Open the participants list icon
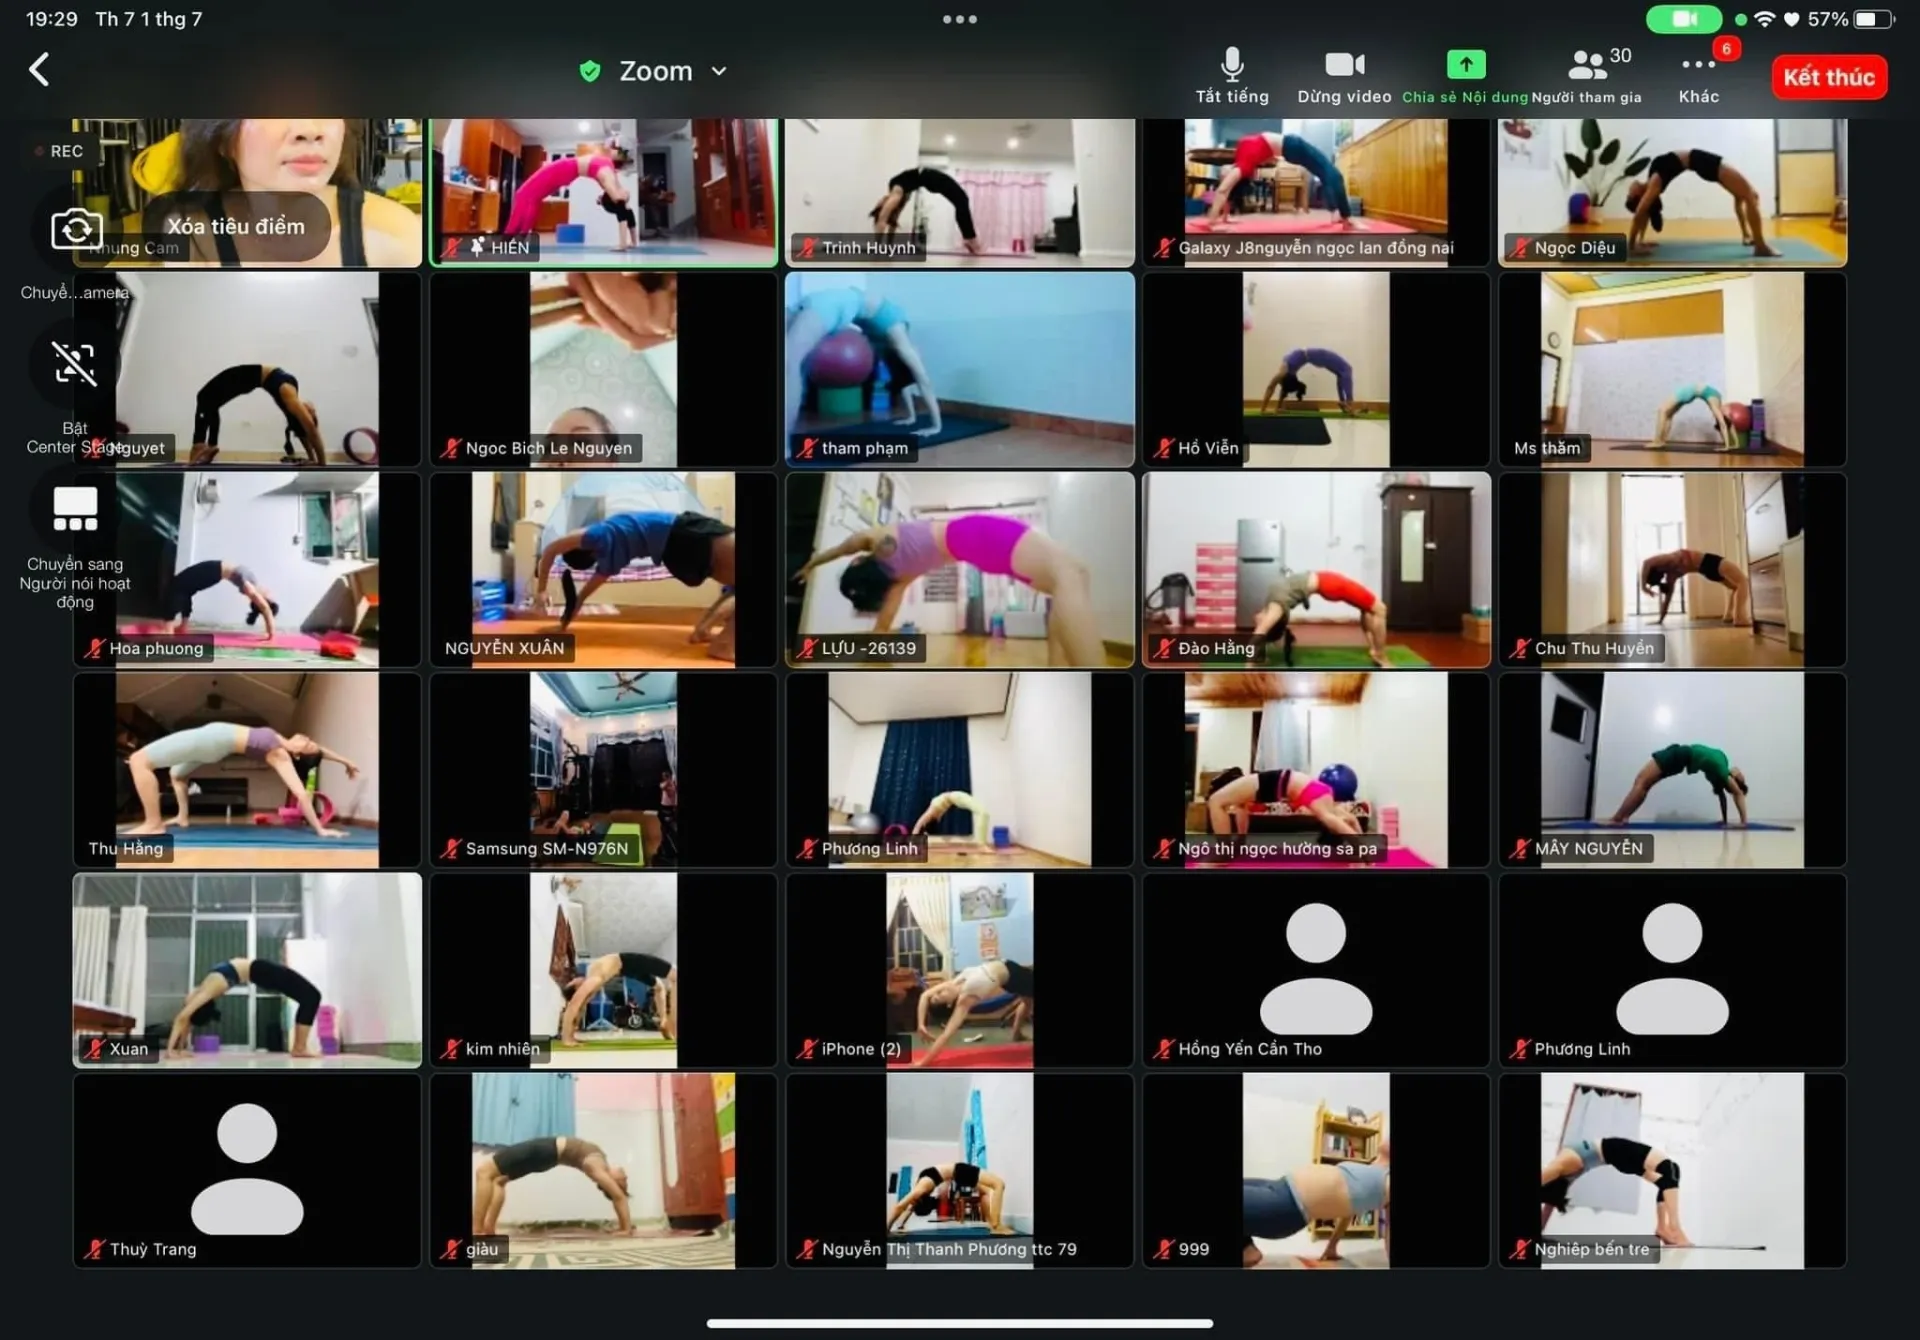Image resolution: width=1920 pixels, height=1340 pixels. [x=1587, y=66]
